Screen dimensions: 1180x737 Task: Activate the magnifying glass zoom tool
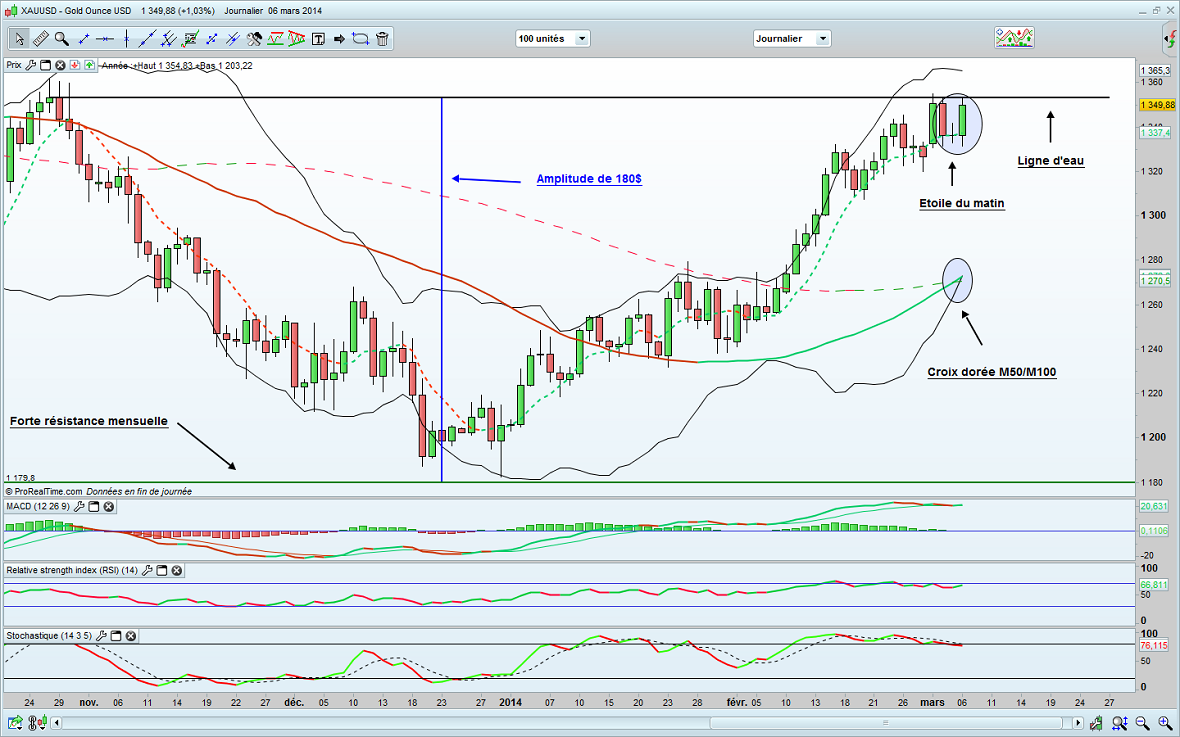point(62,39)
